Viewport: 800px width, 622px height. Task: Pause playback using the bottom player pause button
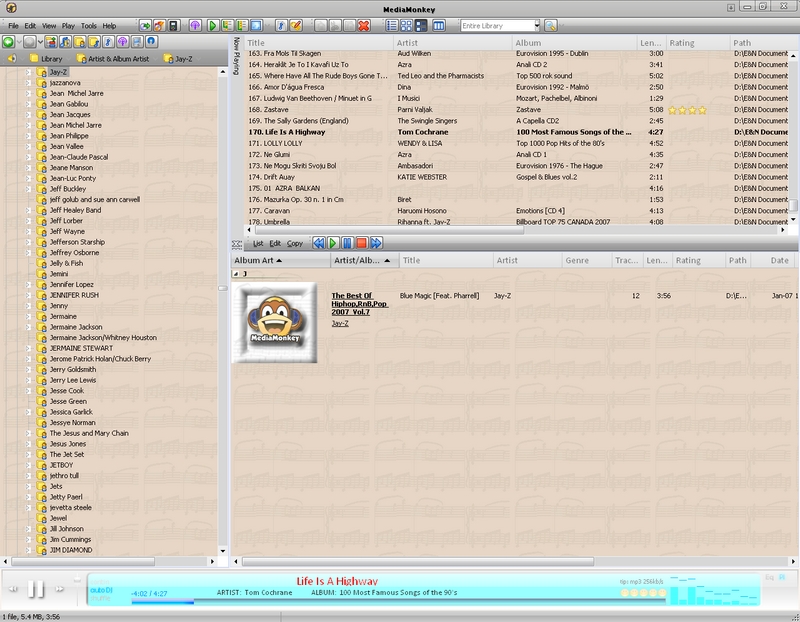coord(35,590)
